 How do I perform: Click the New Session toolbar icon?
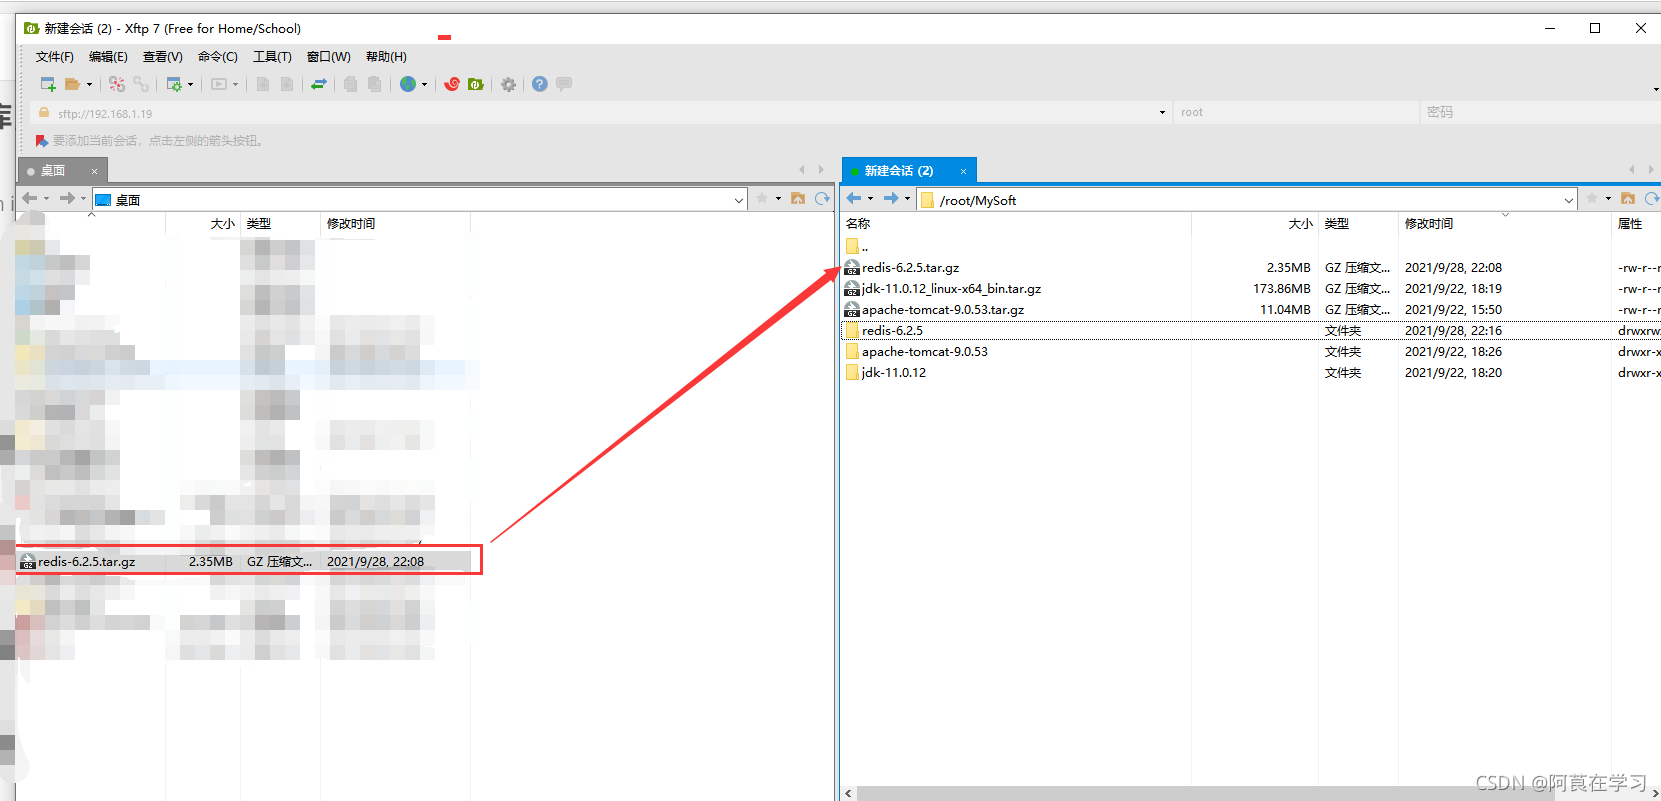coord(48,84)
